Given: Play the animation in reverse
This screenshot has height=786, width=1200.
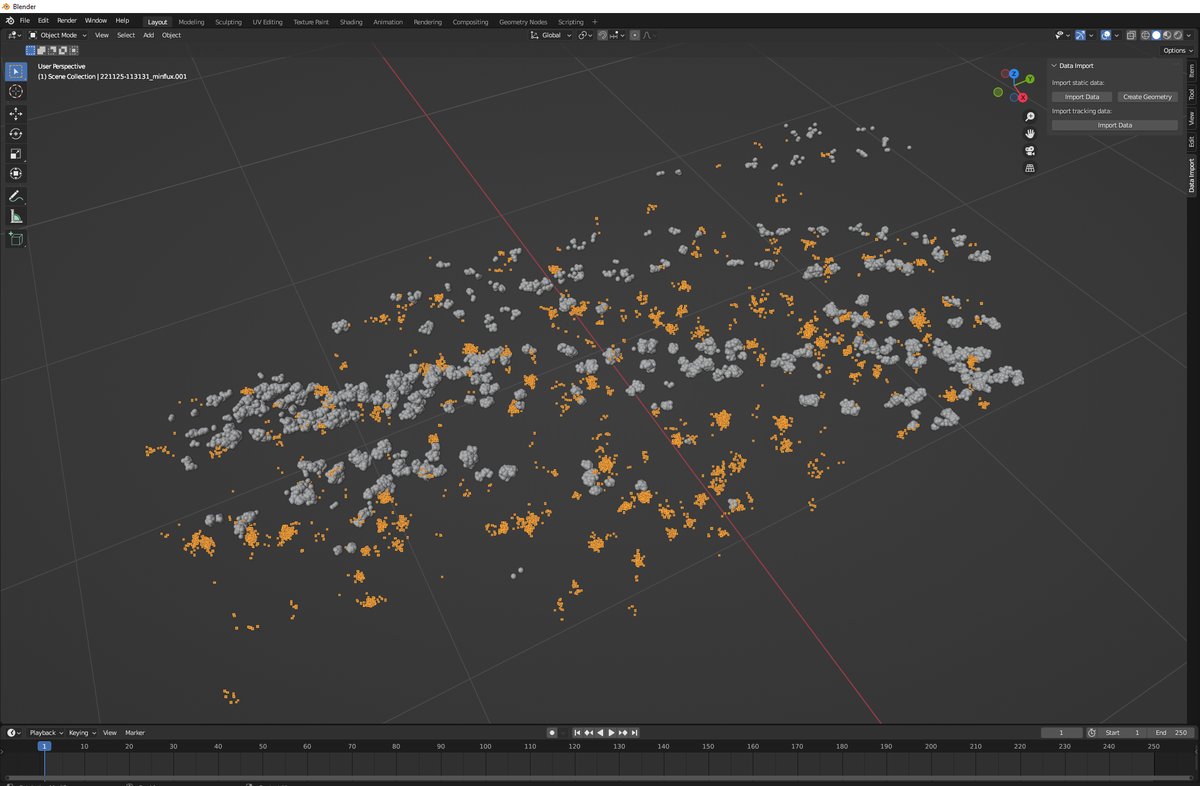Looking at the screenshot, I should (600, 733).
